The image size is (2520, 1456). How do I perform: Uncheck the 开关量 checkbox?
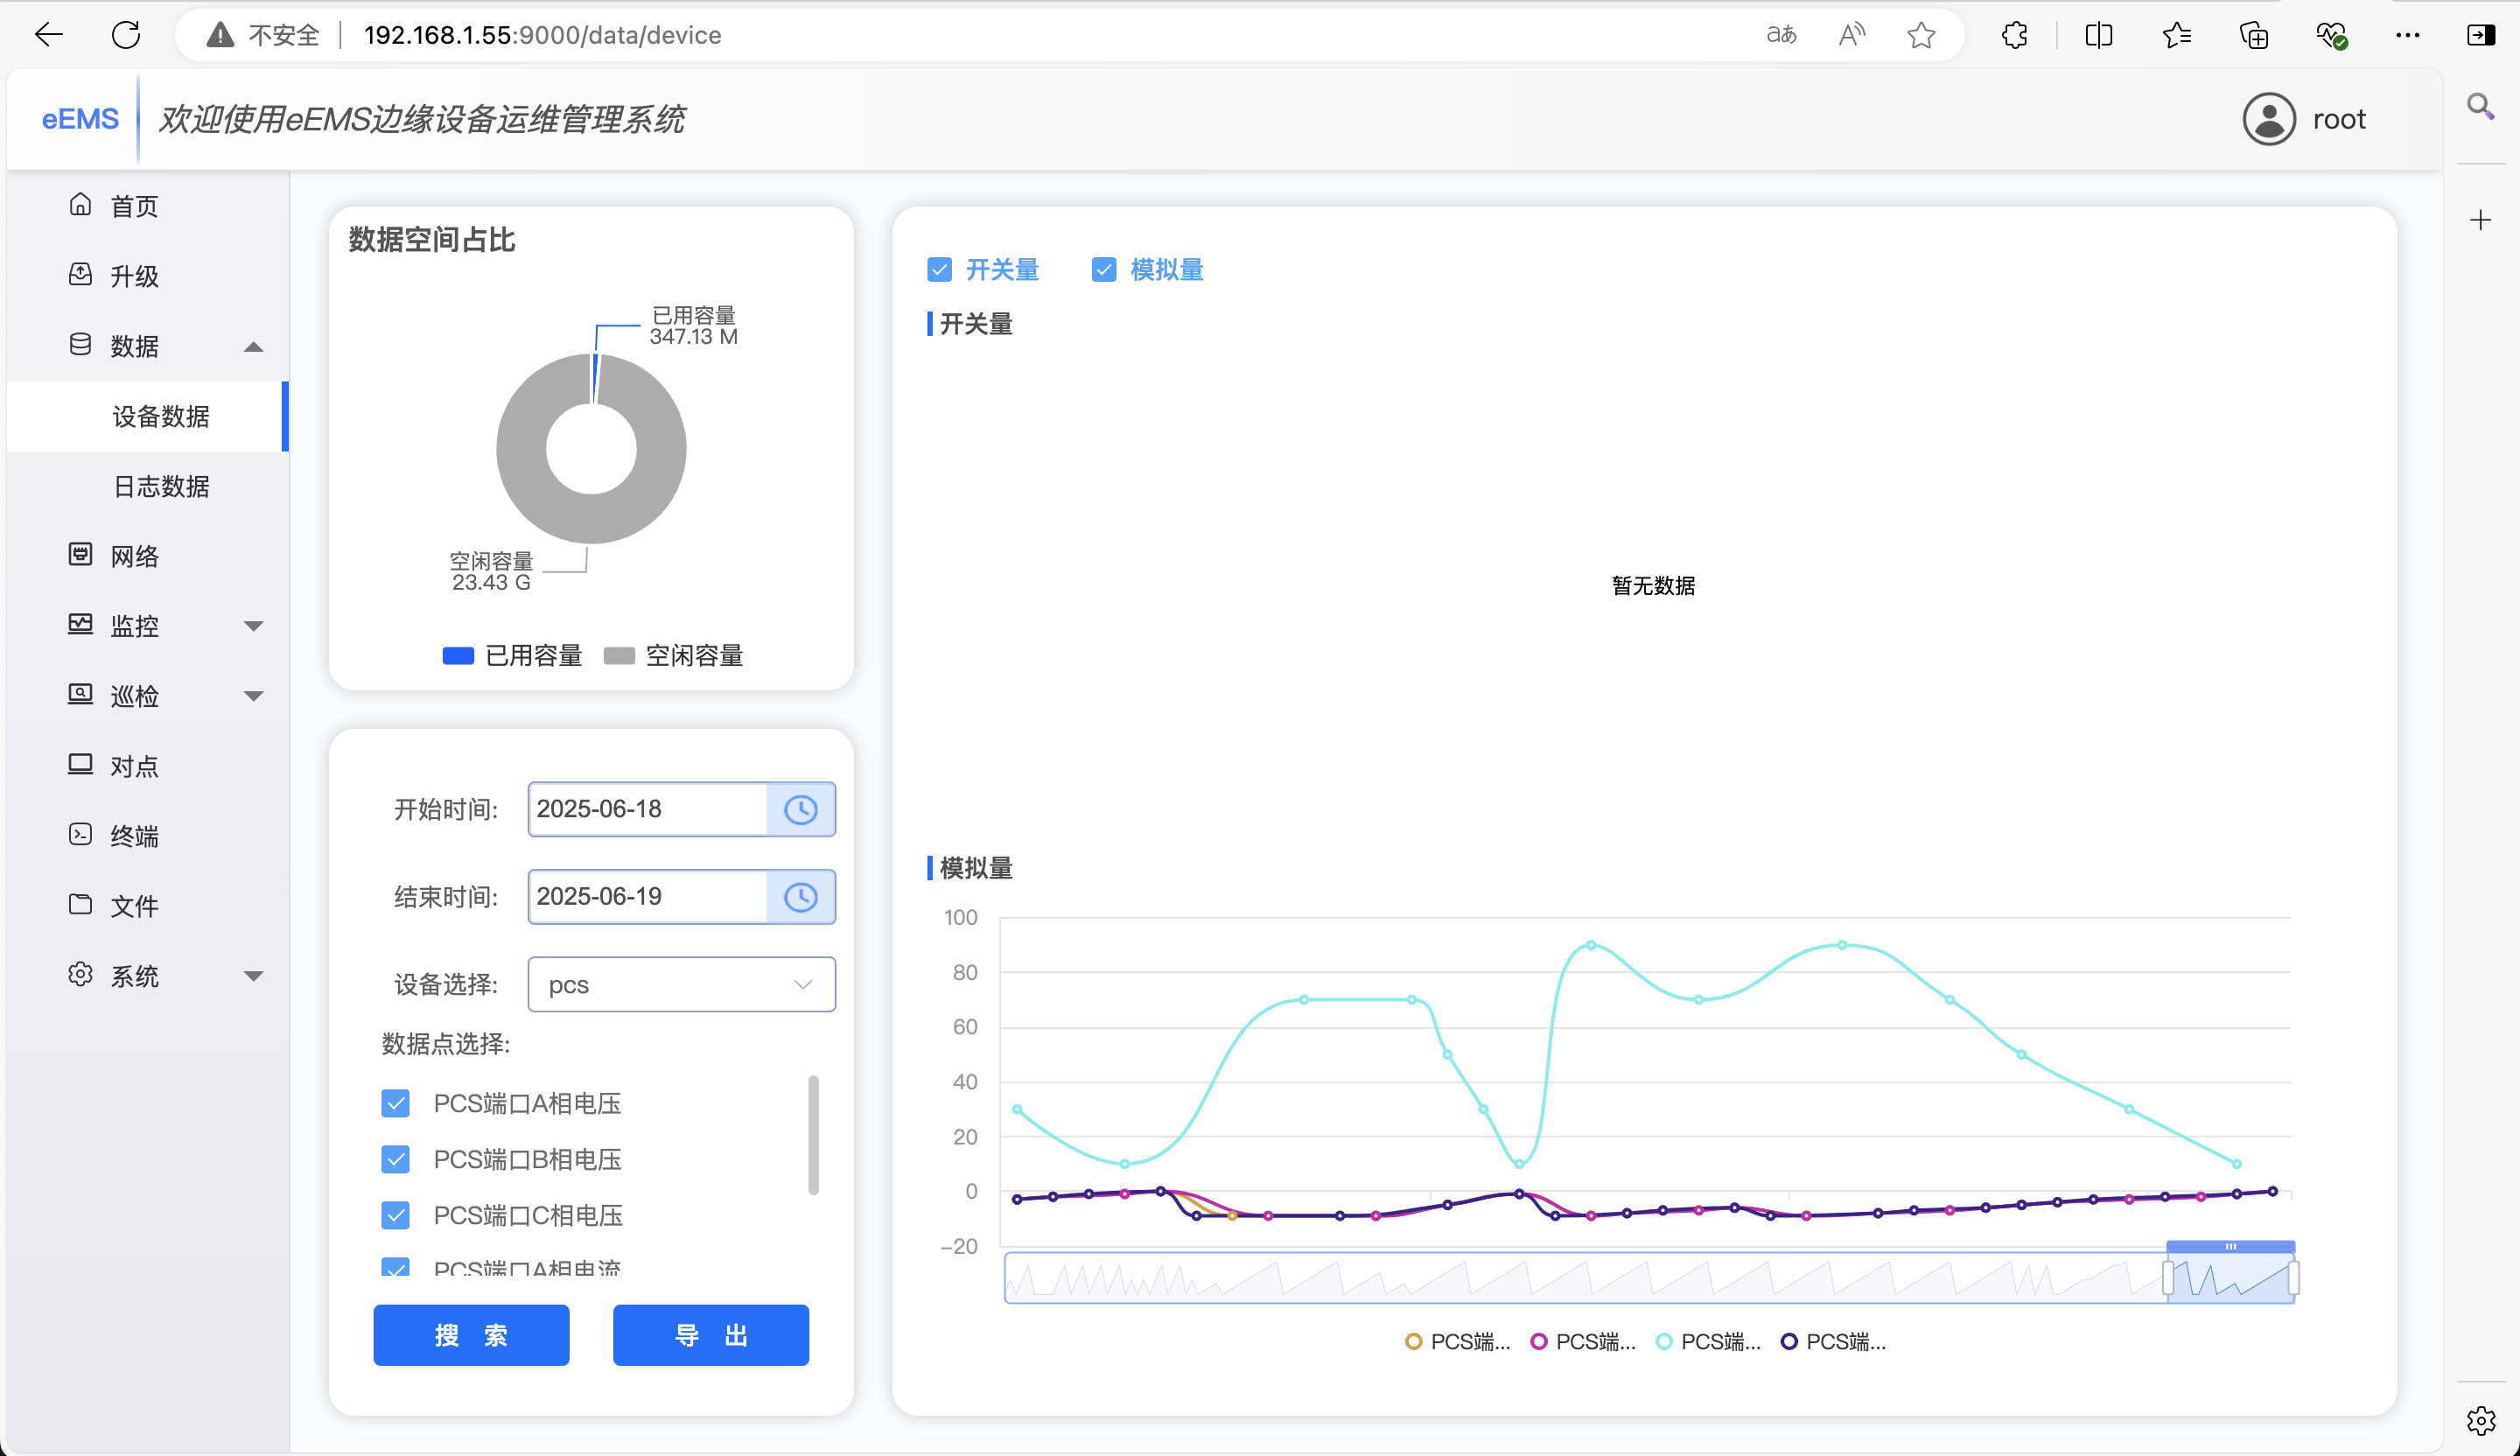coord(939,269)
